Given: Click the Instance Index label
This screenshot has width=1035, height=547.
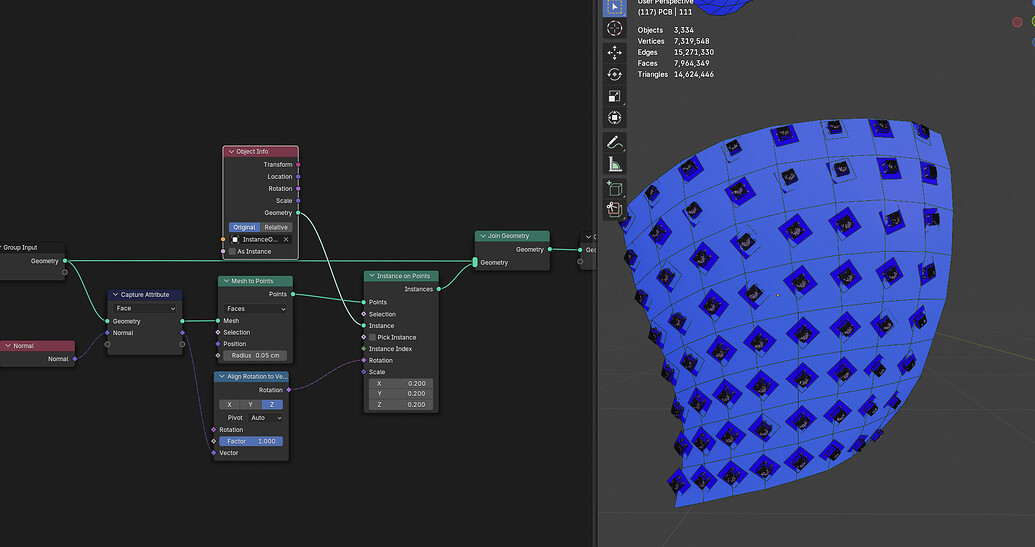Looking at the screenshot, I should pyautogui.click(x=390, y=349).
